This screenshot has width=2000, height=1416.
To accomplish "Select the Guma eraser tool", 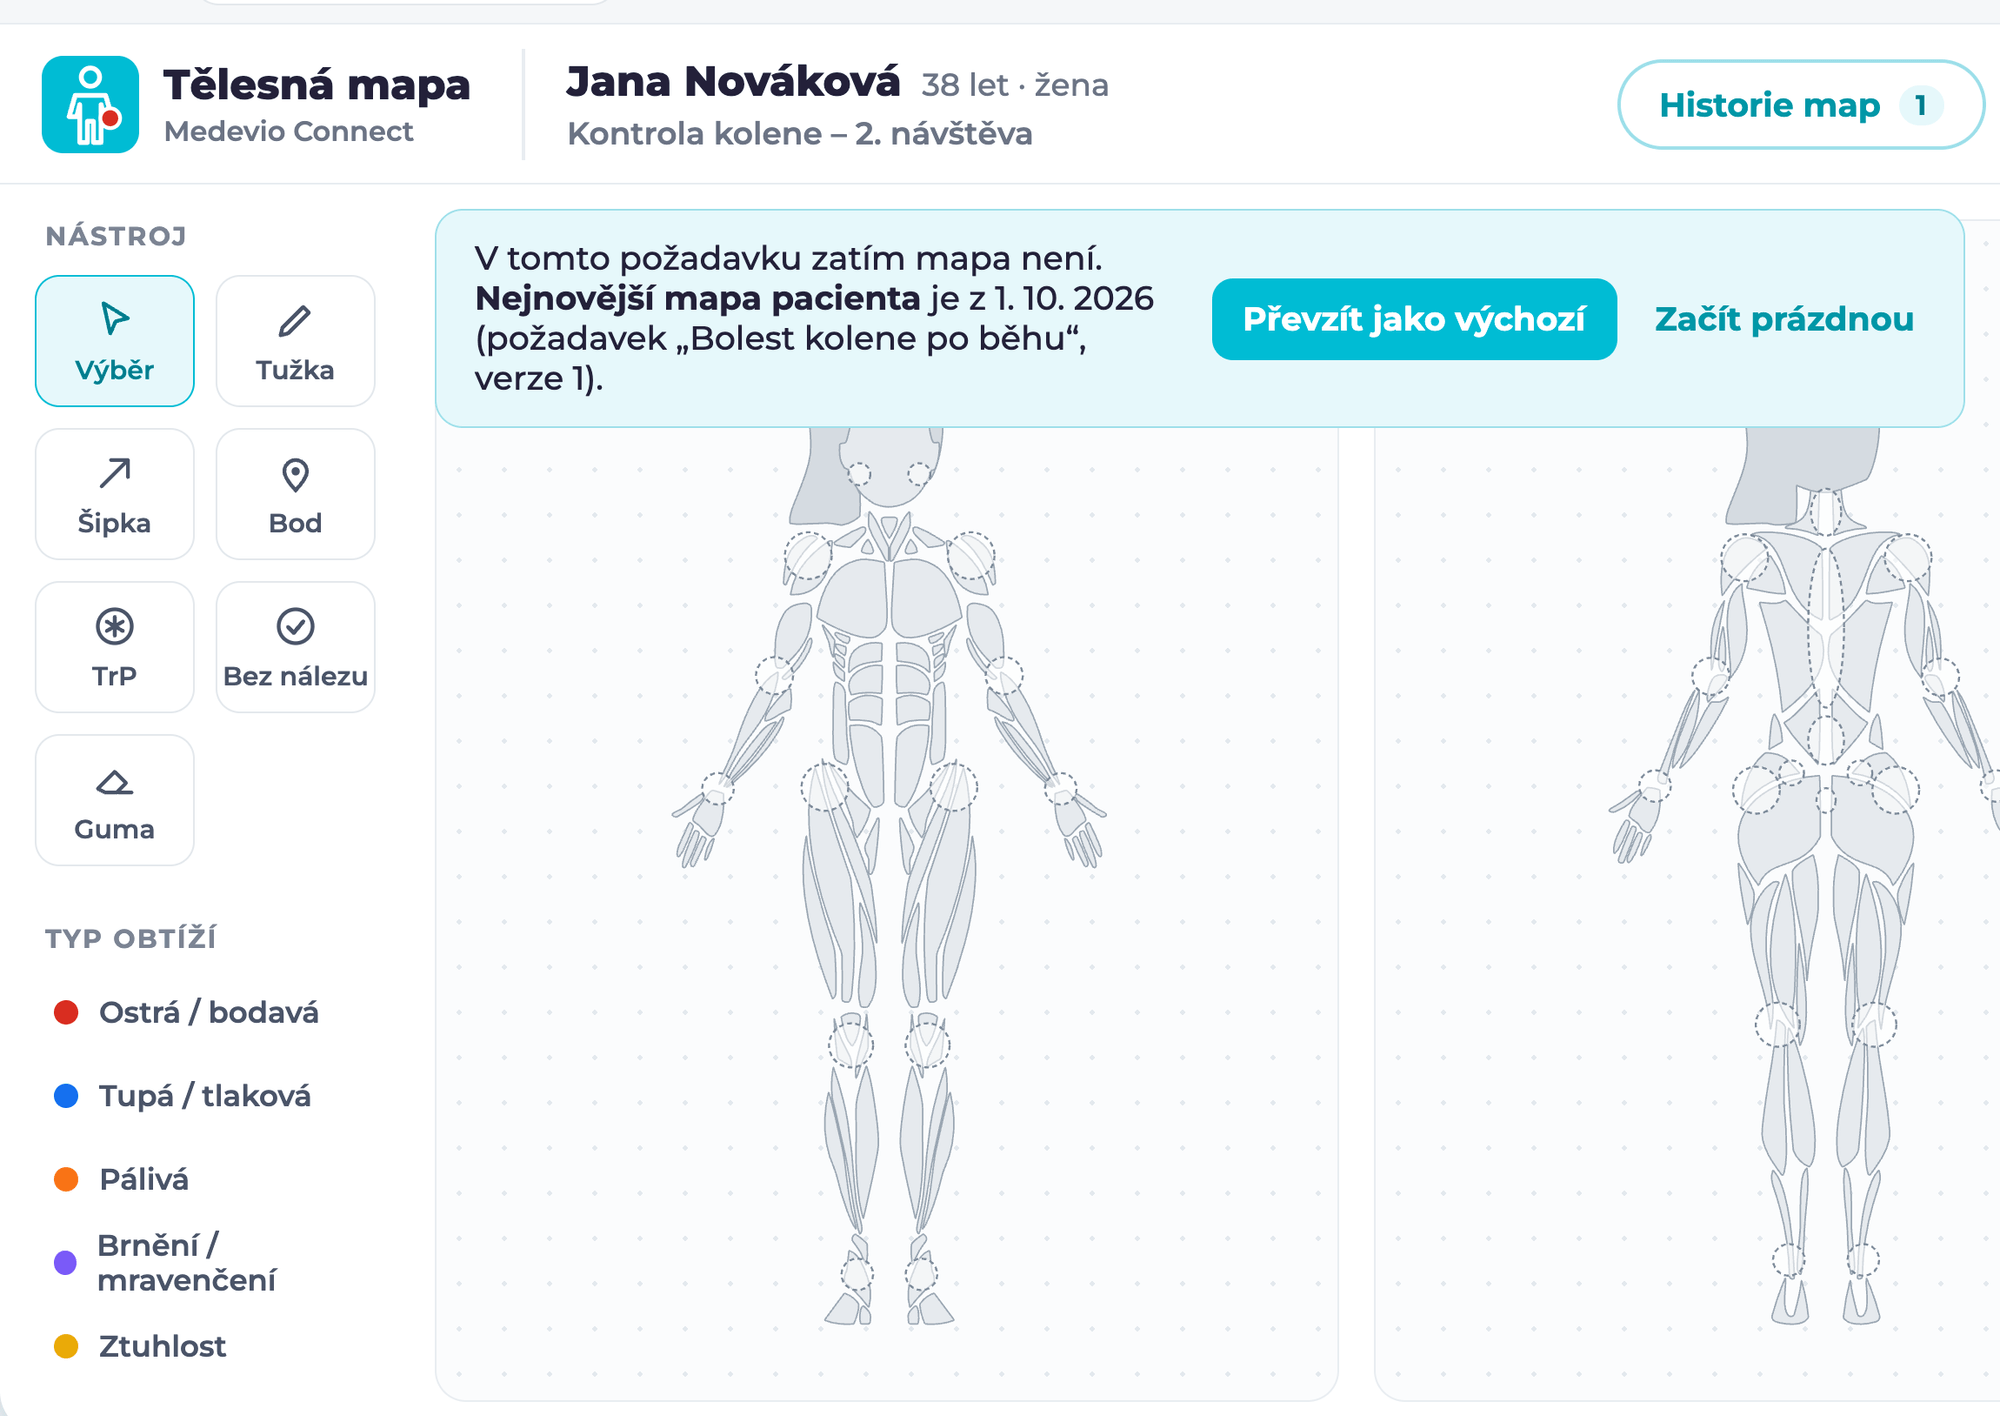I will pos(115,800).
